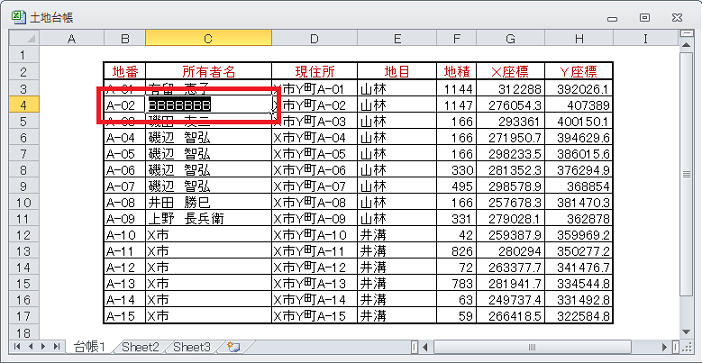Click vertical scrollbar up arrow
Image resolution: width=702 pixels, height=363 pixels.
685,44
